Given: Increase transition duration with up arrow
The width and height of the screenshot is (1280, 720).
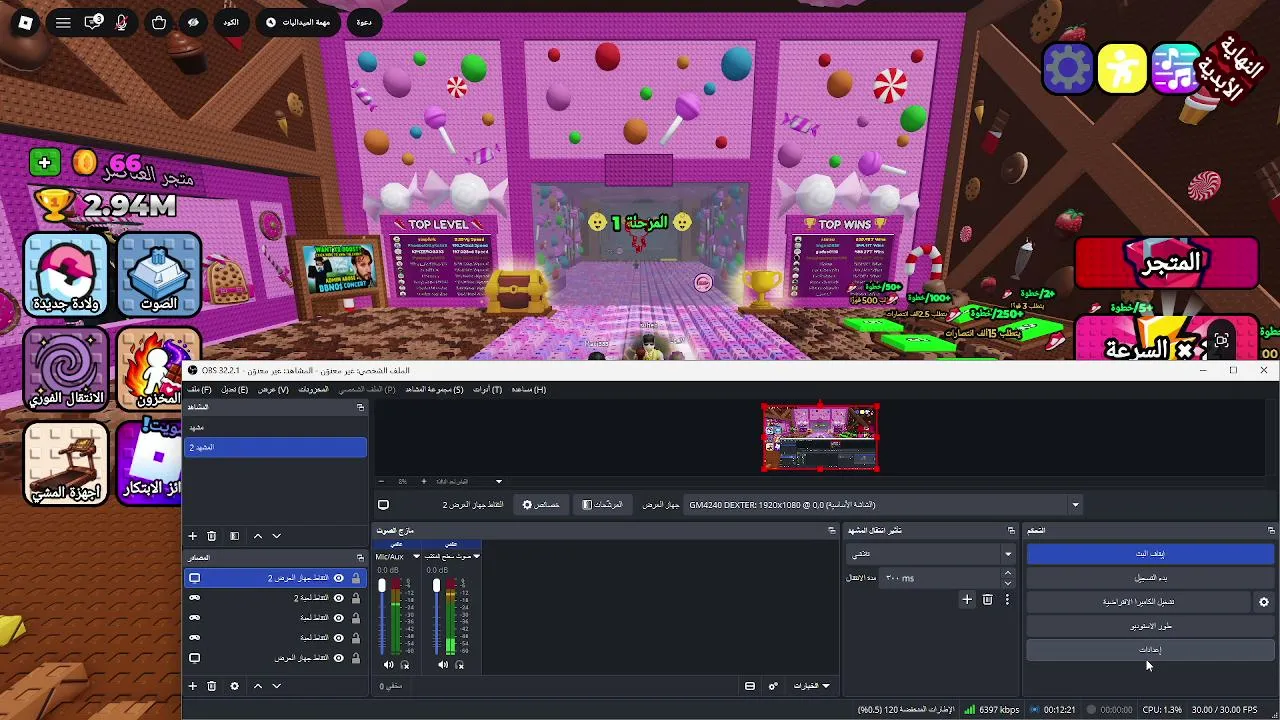Looking at the screenshot, I should pos(1007,573).
